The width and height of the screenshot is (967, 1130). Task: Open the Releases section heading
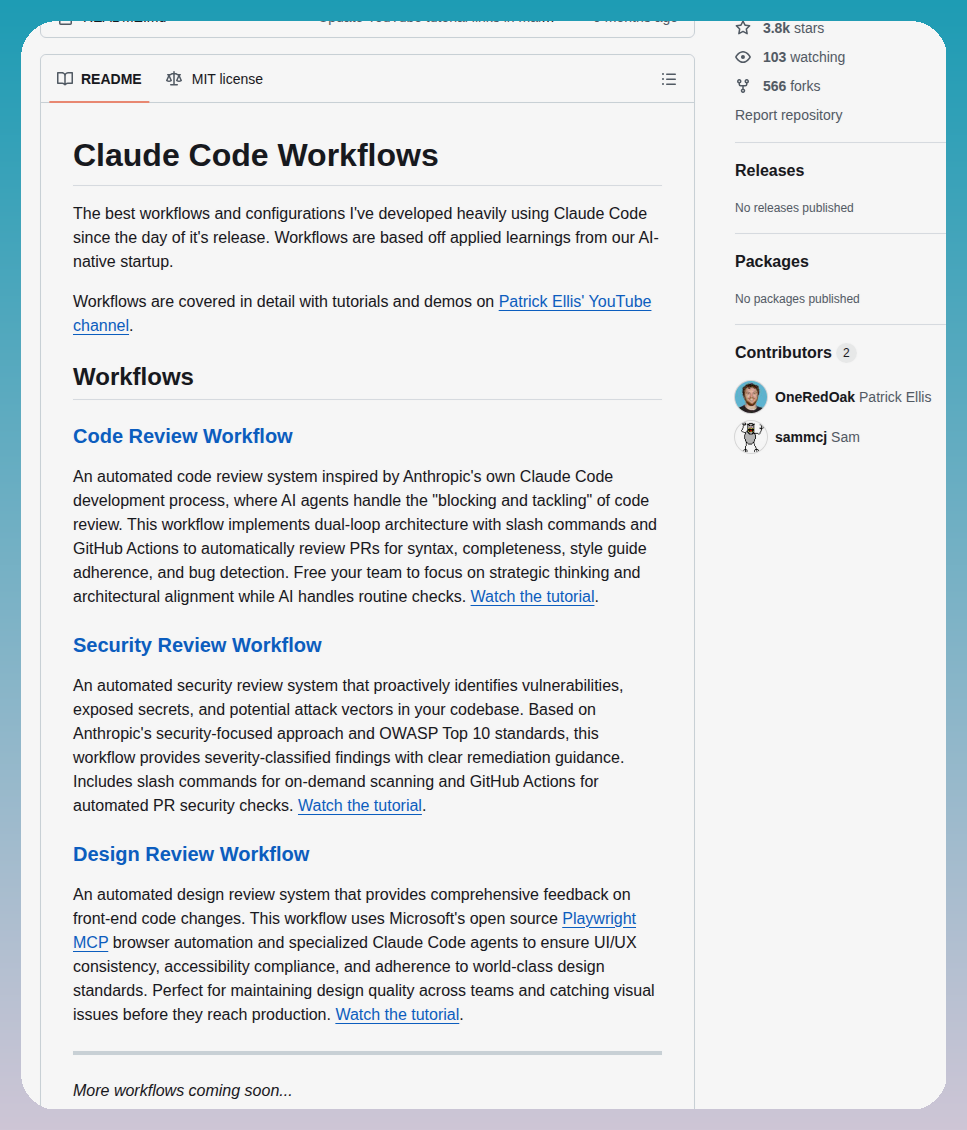(770, 171)
